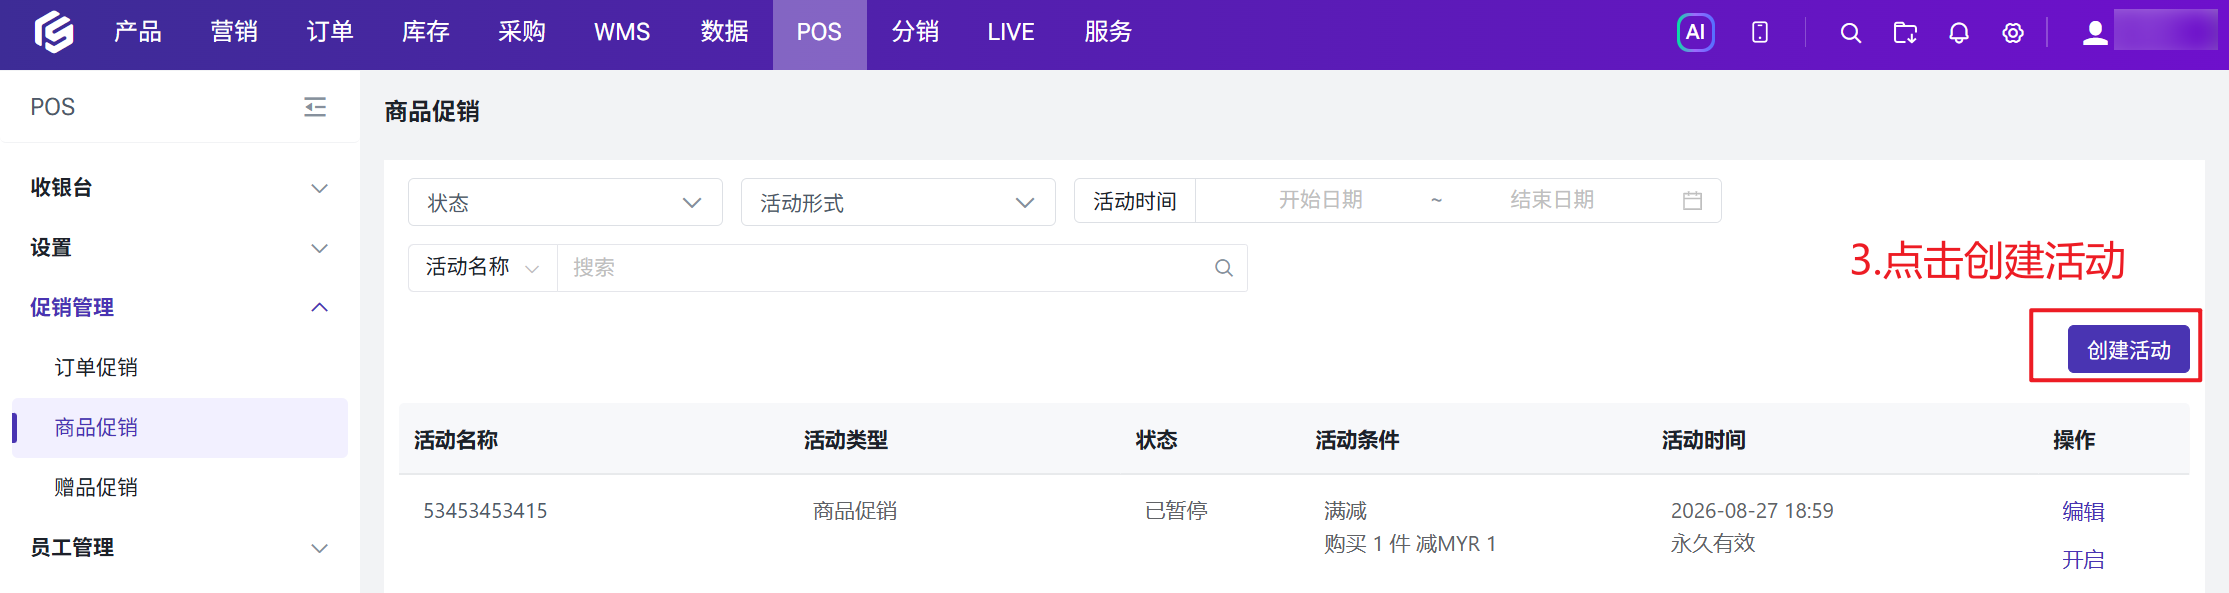Select 赠品促销 in the sidebar
The image size is (2229, 593).
click(x=96, y=487)
